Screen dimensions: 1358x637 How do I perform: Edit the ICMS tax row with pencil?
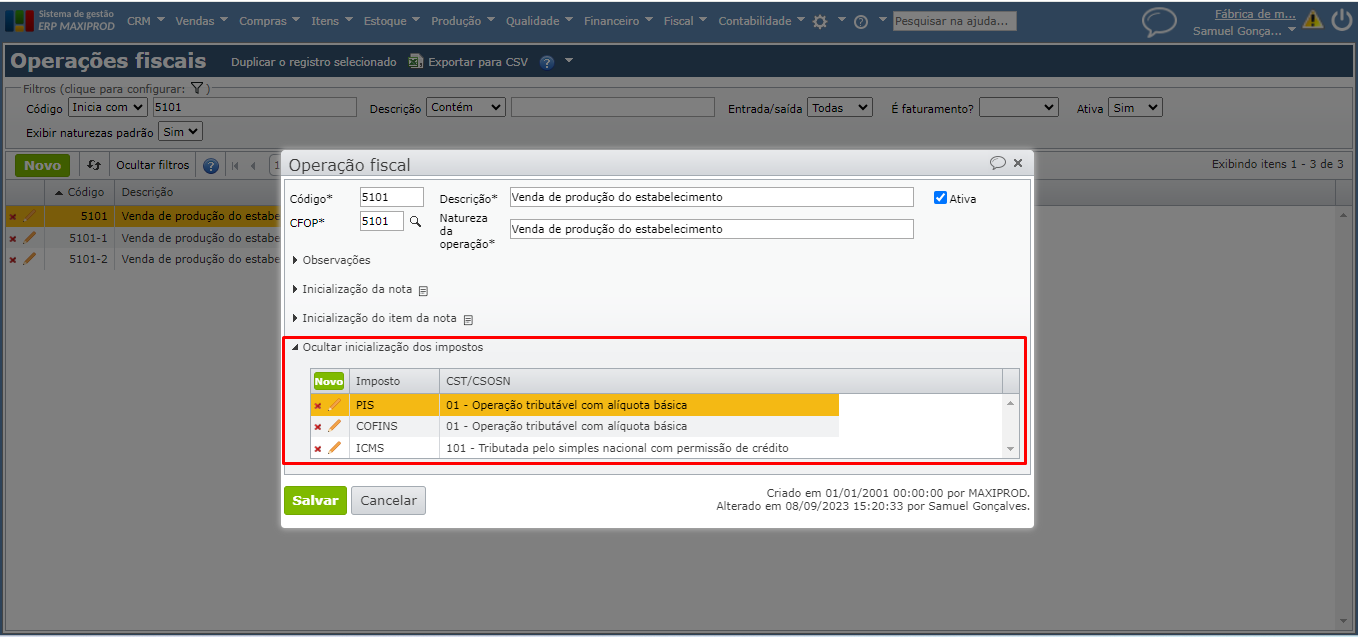pyautogui.click(x=335, y=448)
